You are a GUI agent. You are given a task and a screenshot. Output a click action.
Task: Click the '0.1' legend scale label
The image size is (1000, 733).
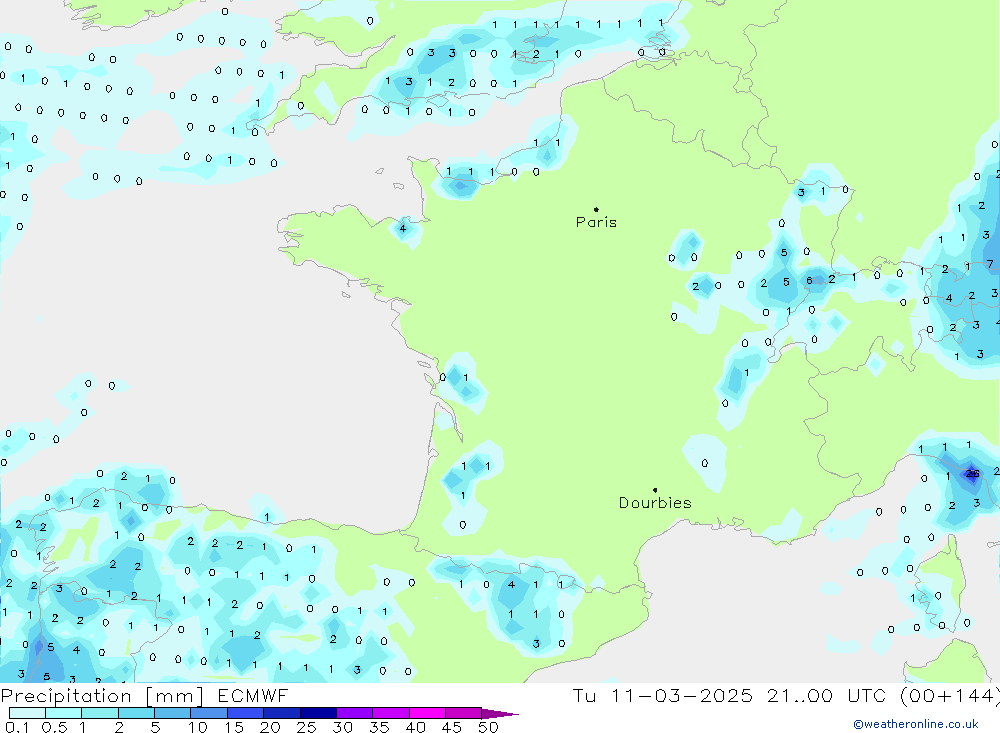17,727
